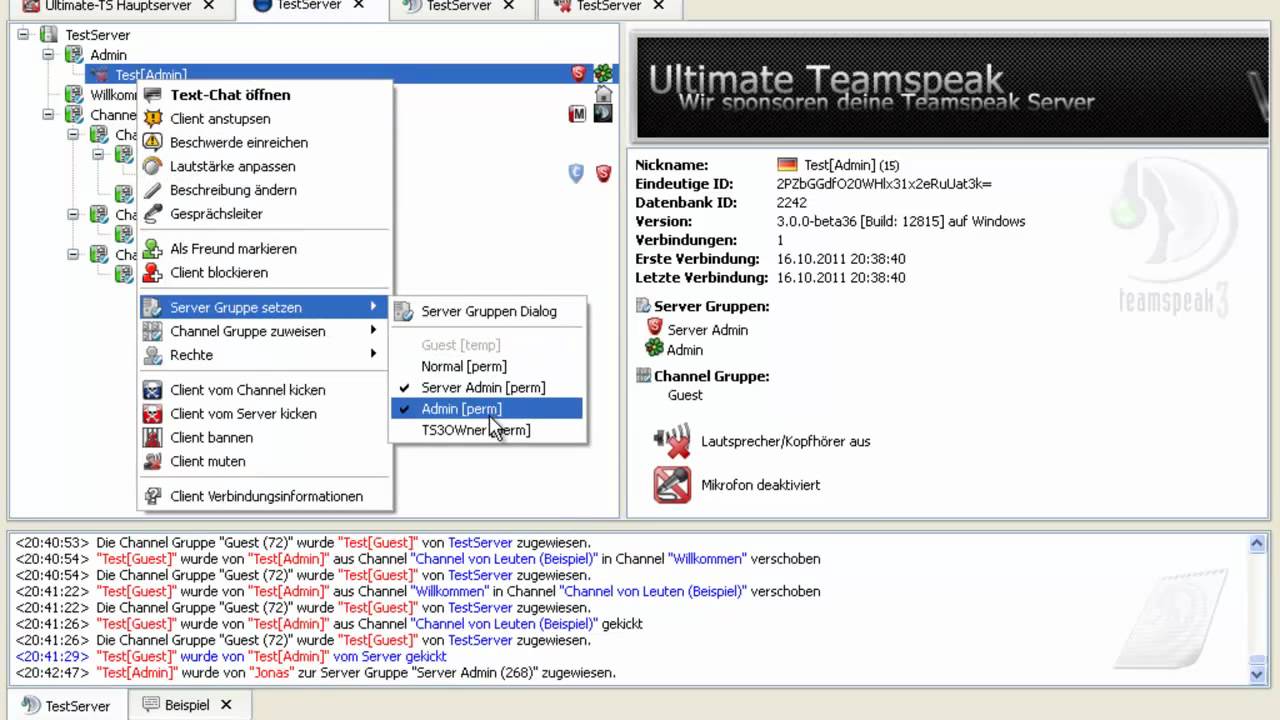Click the "Jonas" name in chat log
The height and width of the screenshot is (720, 1280).
270,673
